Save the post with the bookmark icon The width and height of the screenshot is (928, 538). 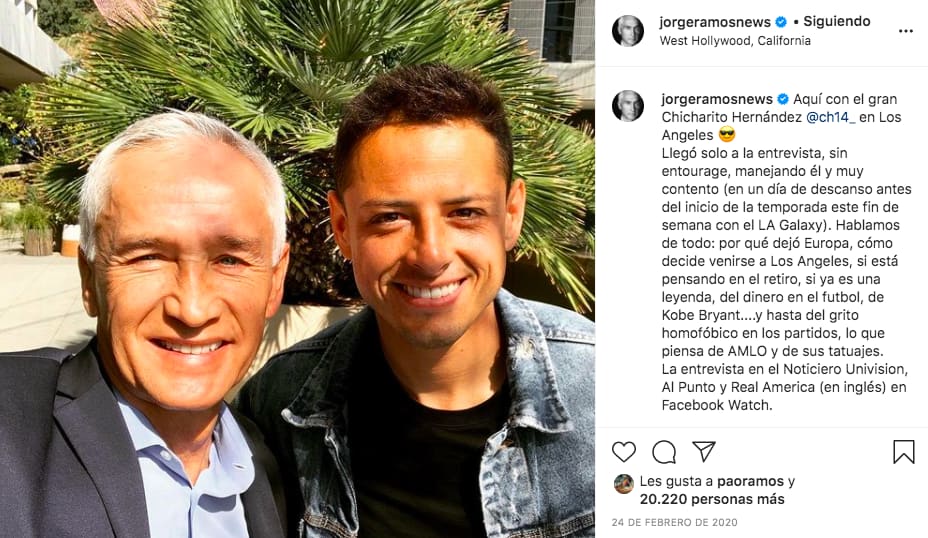pyautogui.click(x=904, y=452)
